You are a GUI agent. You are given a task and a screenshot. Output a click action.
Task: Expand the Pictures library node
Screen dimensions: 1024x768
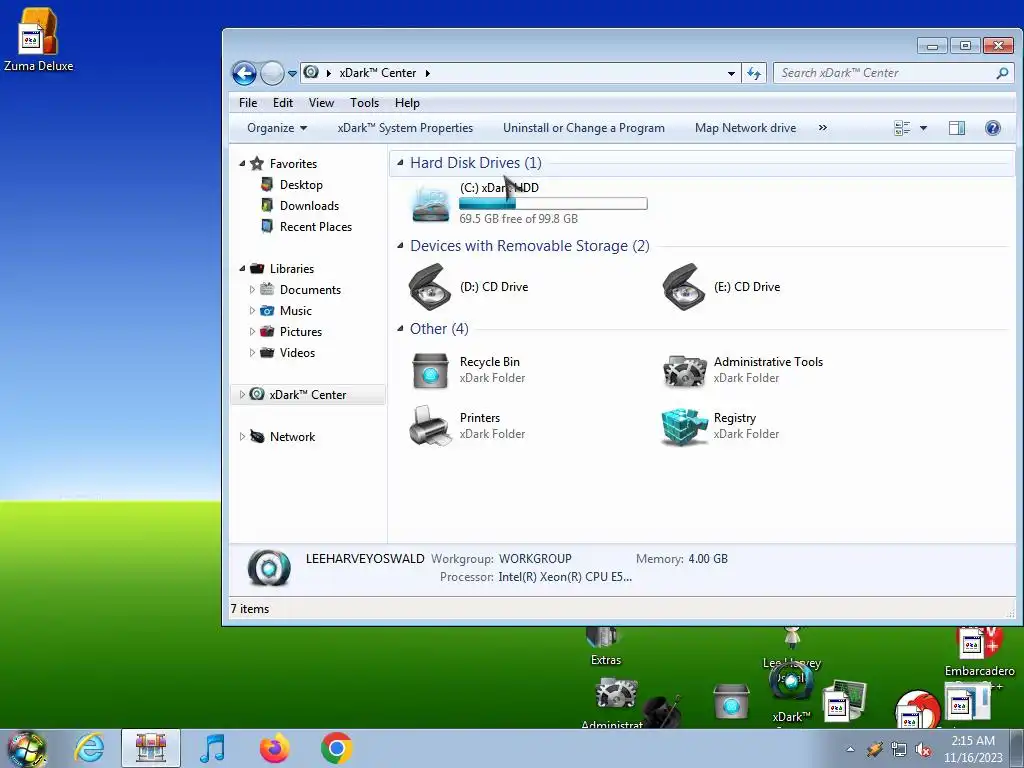[252, 331]
